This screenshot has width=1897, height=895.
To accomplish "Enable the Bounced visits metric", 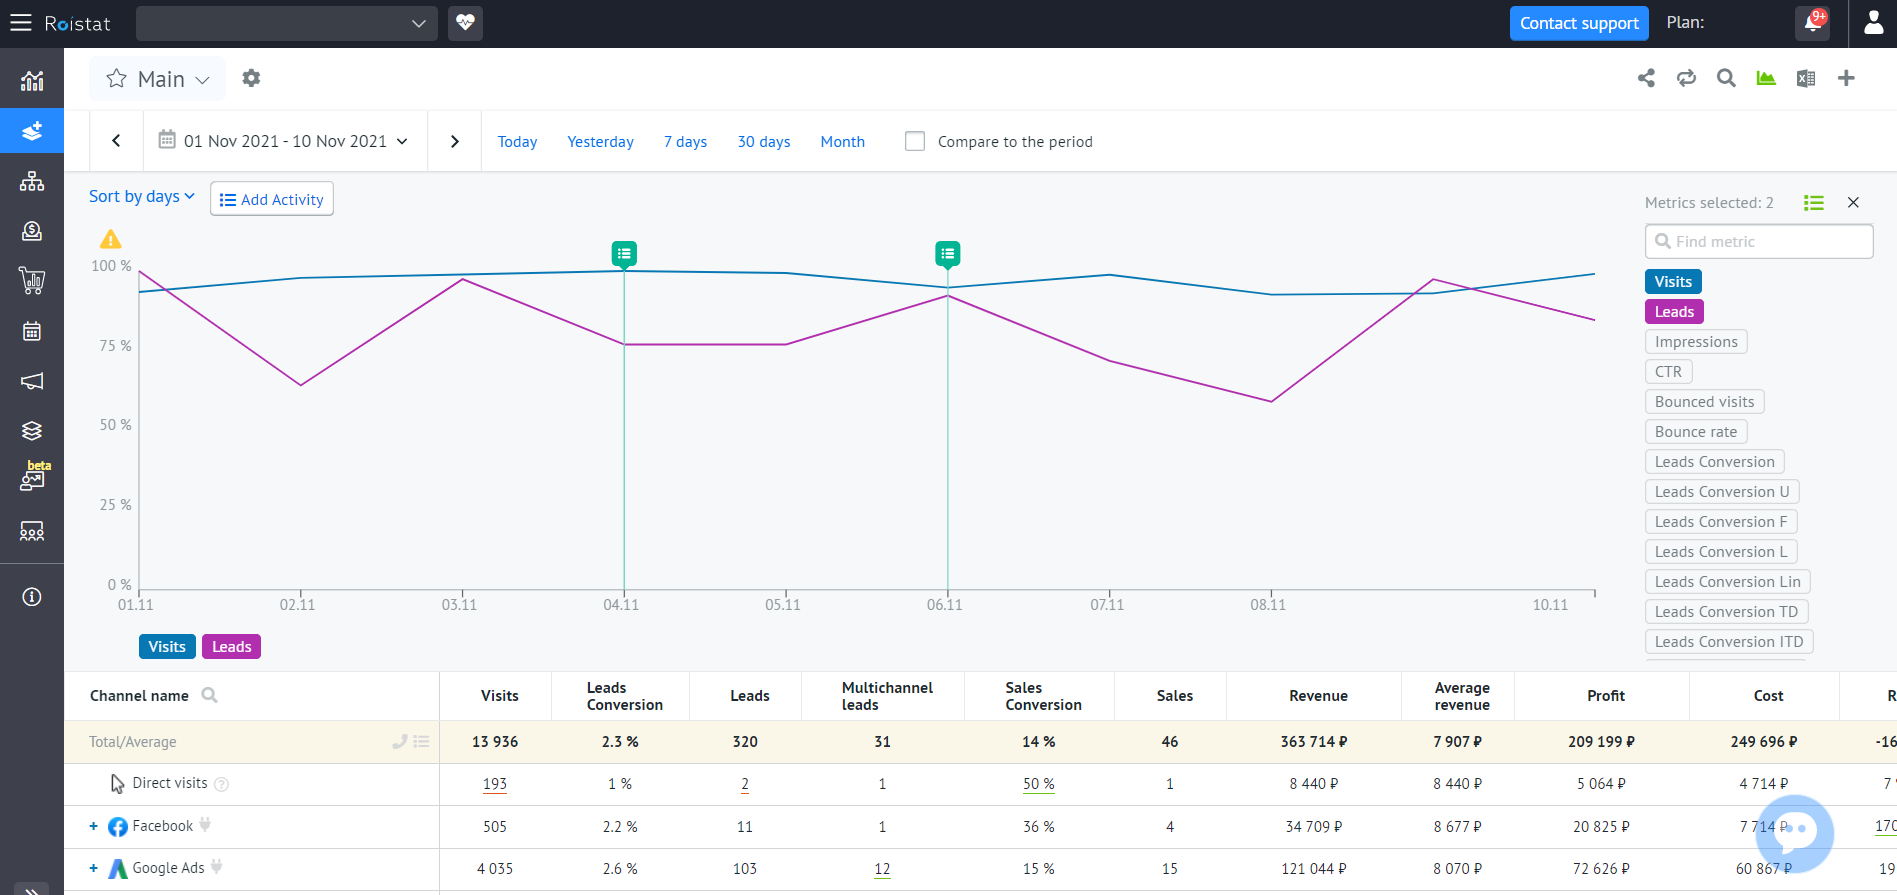I will (x=1704, y=402).
